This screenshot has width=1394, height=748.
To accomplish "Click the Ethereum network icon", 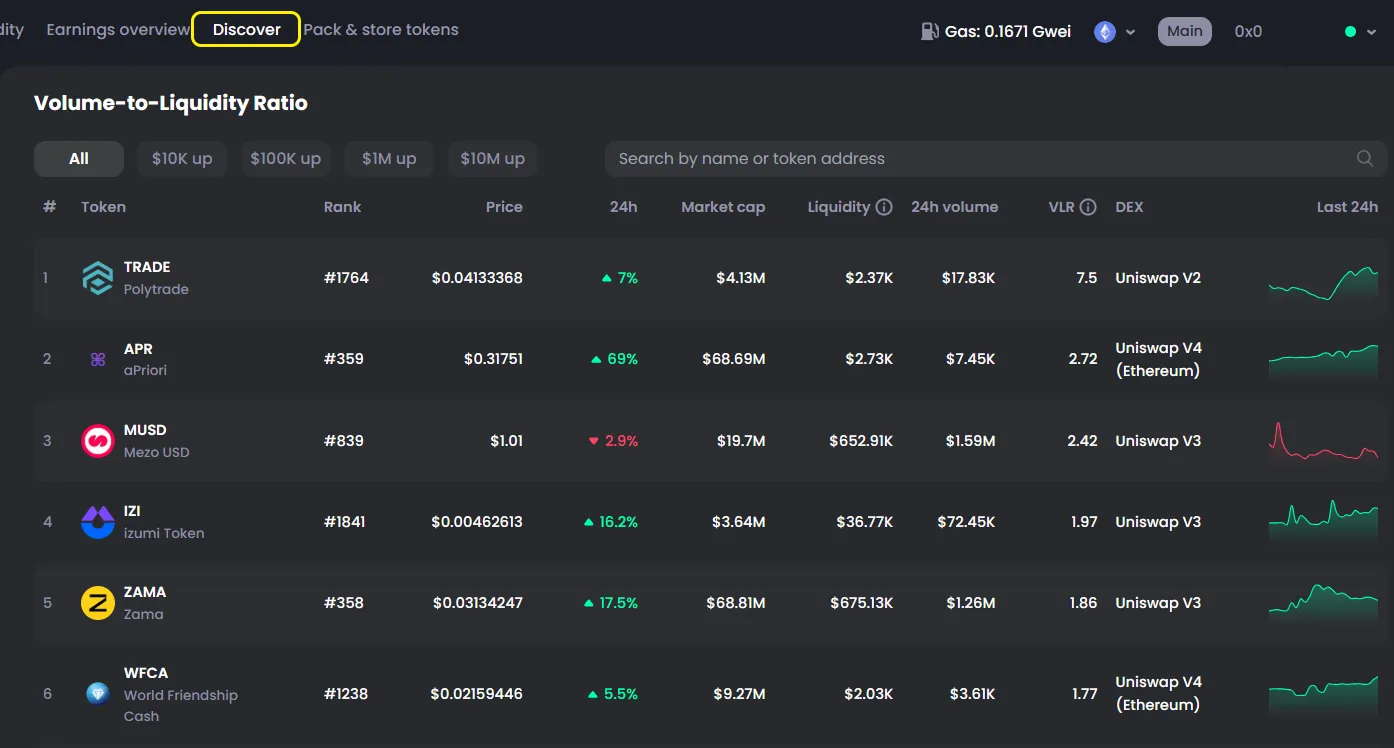I will 1105,32.
